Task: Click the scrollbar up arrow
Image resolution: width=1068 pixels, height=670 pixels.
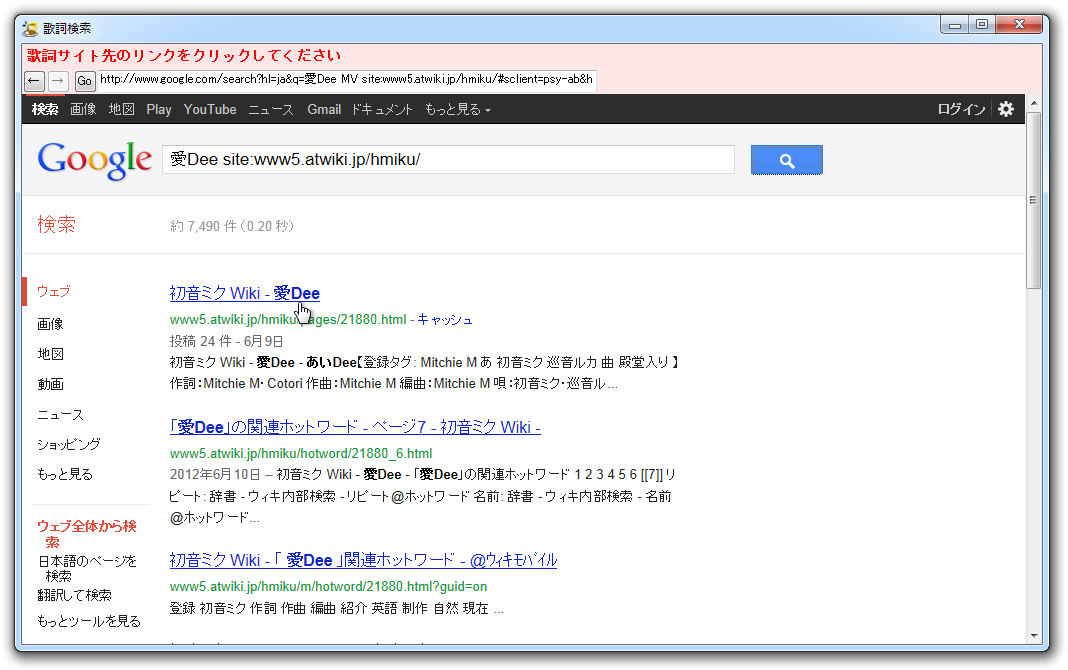Action: 1034,103
